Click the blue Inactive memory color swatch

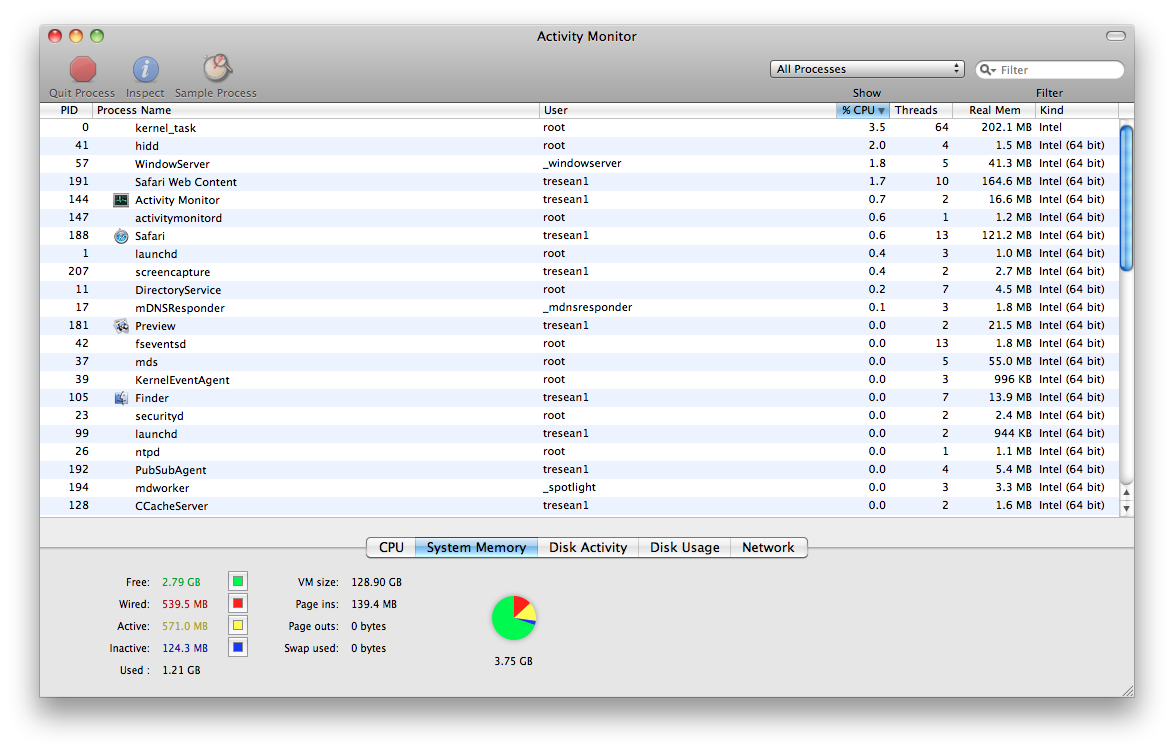coord(238,647)
